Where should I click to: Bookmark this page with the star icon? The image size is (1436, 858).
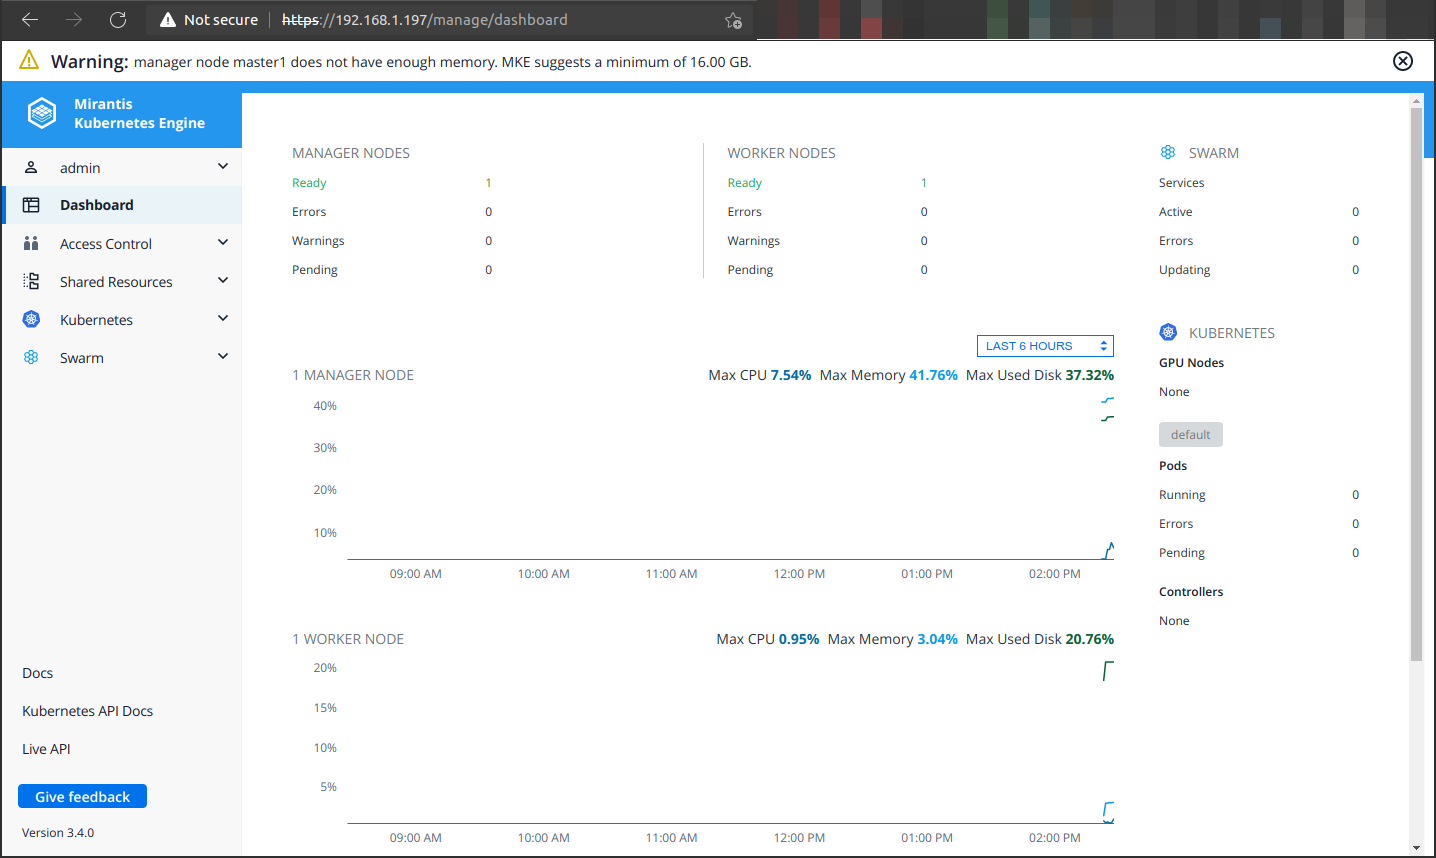733,20
